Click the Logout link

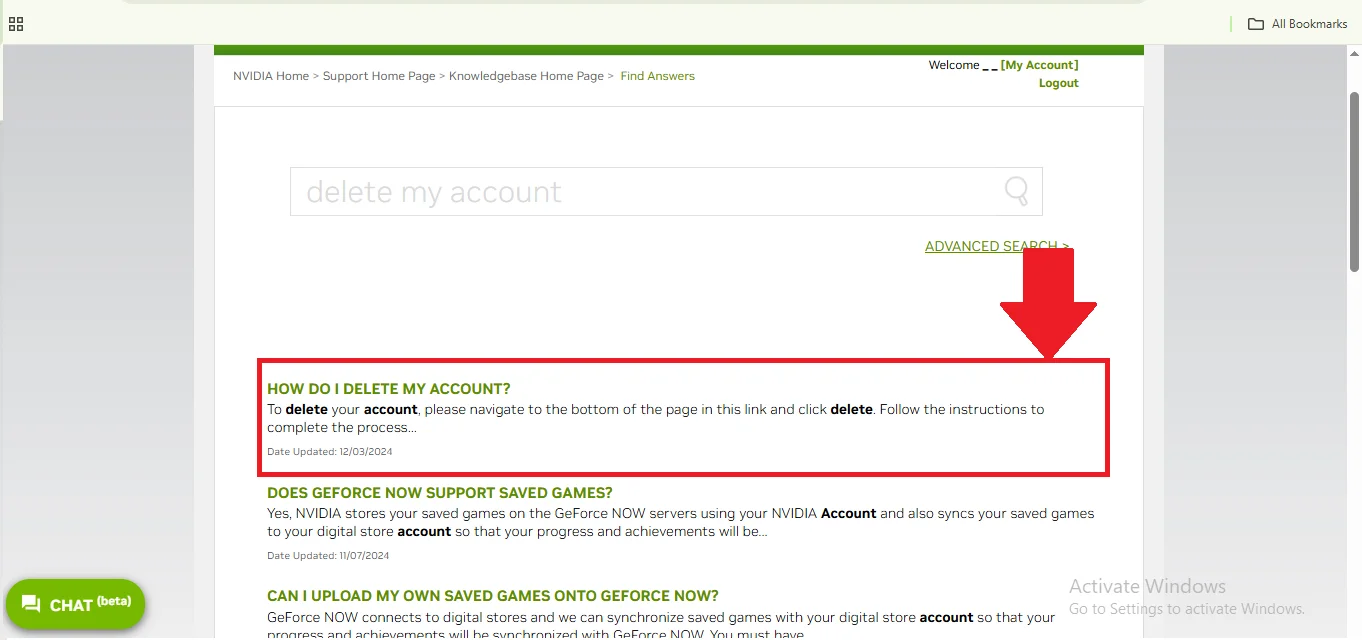click(x=1058, y=83)
